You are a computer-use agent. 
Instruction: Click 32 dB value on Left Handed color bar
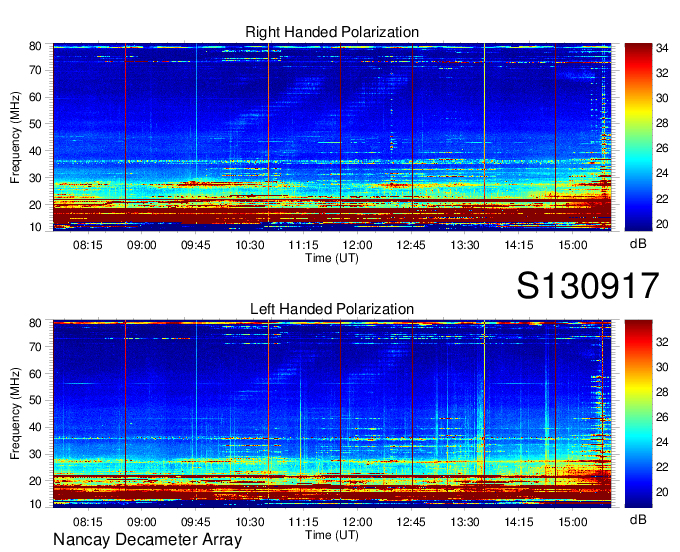[x=662, y=342]
